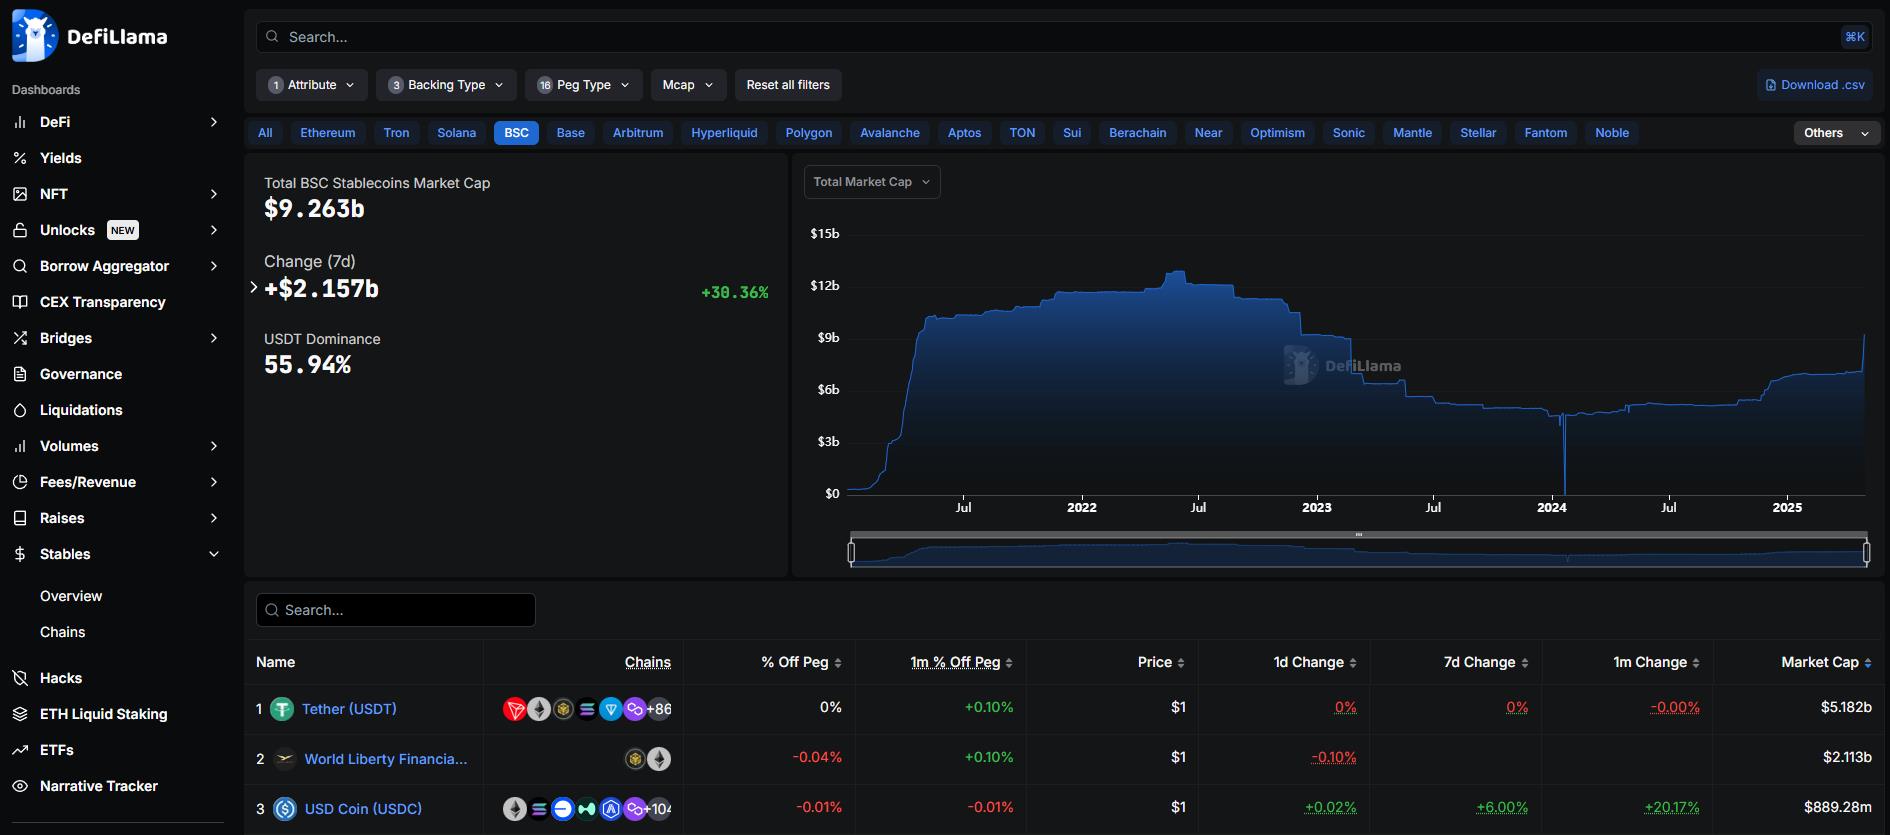
Task: Select the All chains tab
Action: coord(265,133)
